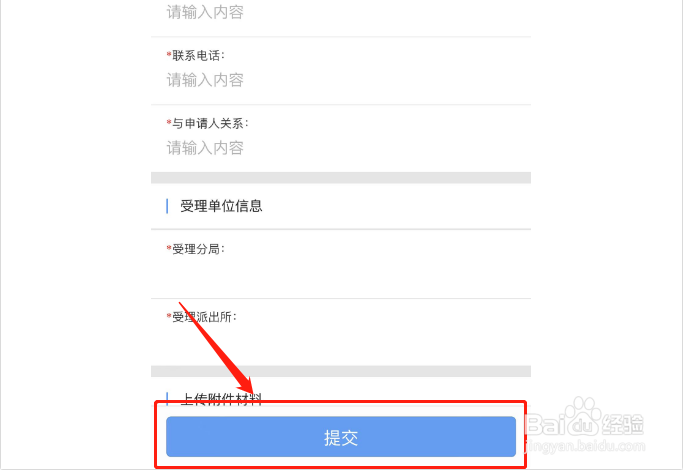Click the 上传附件材料 section heading
Image resolution: width=683 pixels, height=470 pixels.
(221, 398)
